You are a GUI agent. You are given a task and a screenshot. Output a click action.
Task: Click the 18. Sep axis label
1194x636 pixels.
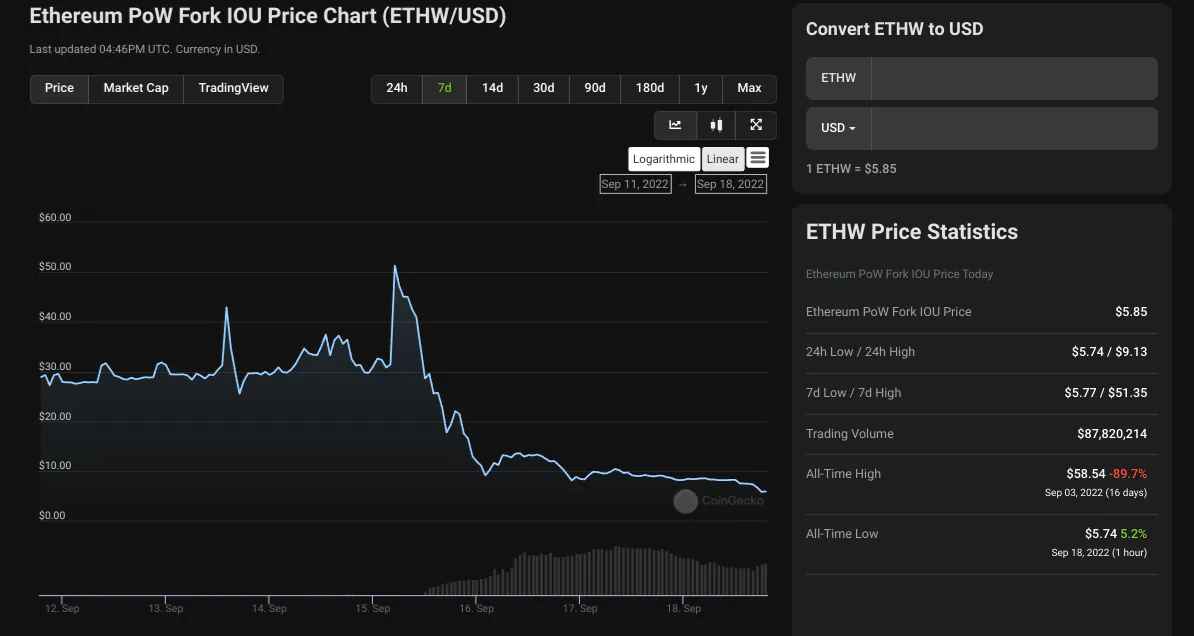pyautogui.click(x=683, y=609)
